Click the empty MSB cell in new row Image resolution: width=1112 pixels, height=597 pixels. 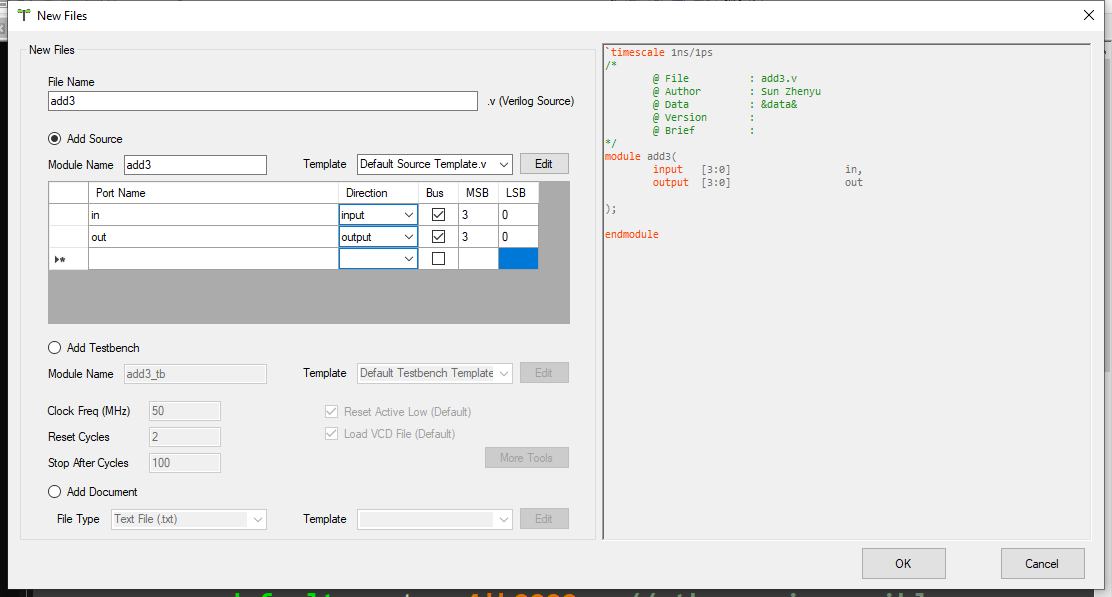click(478, 259)
